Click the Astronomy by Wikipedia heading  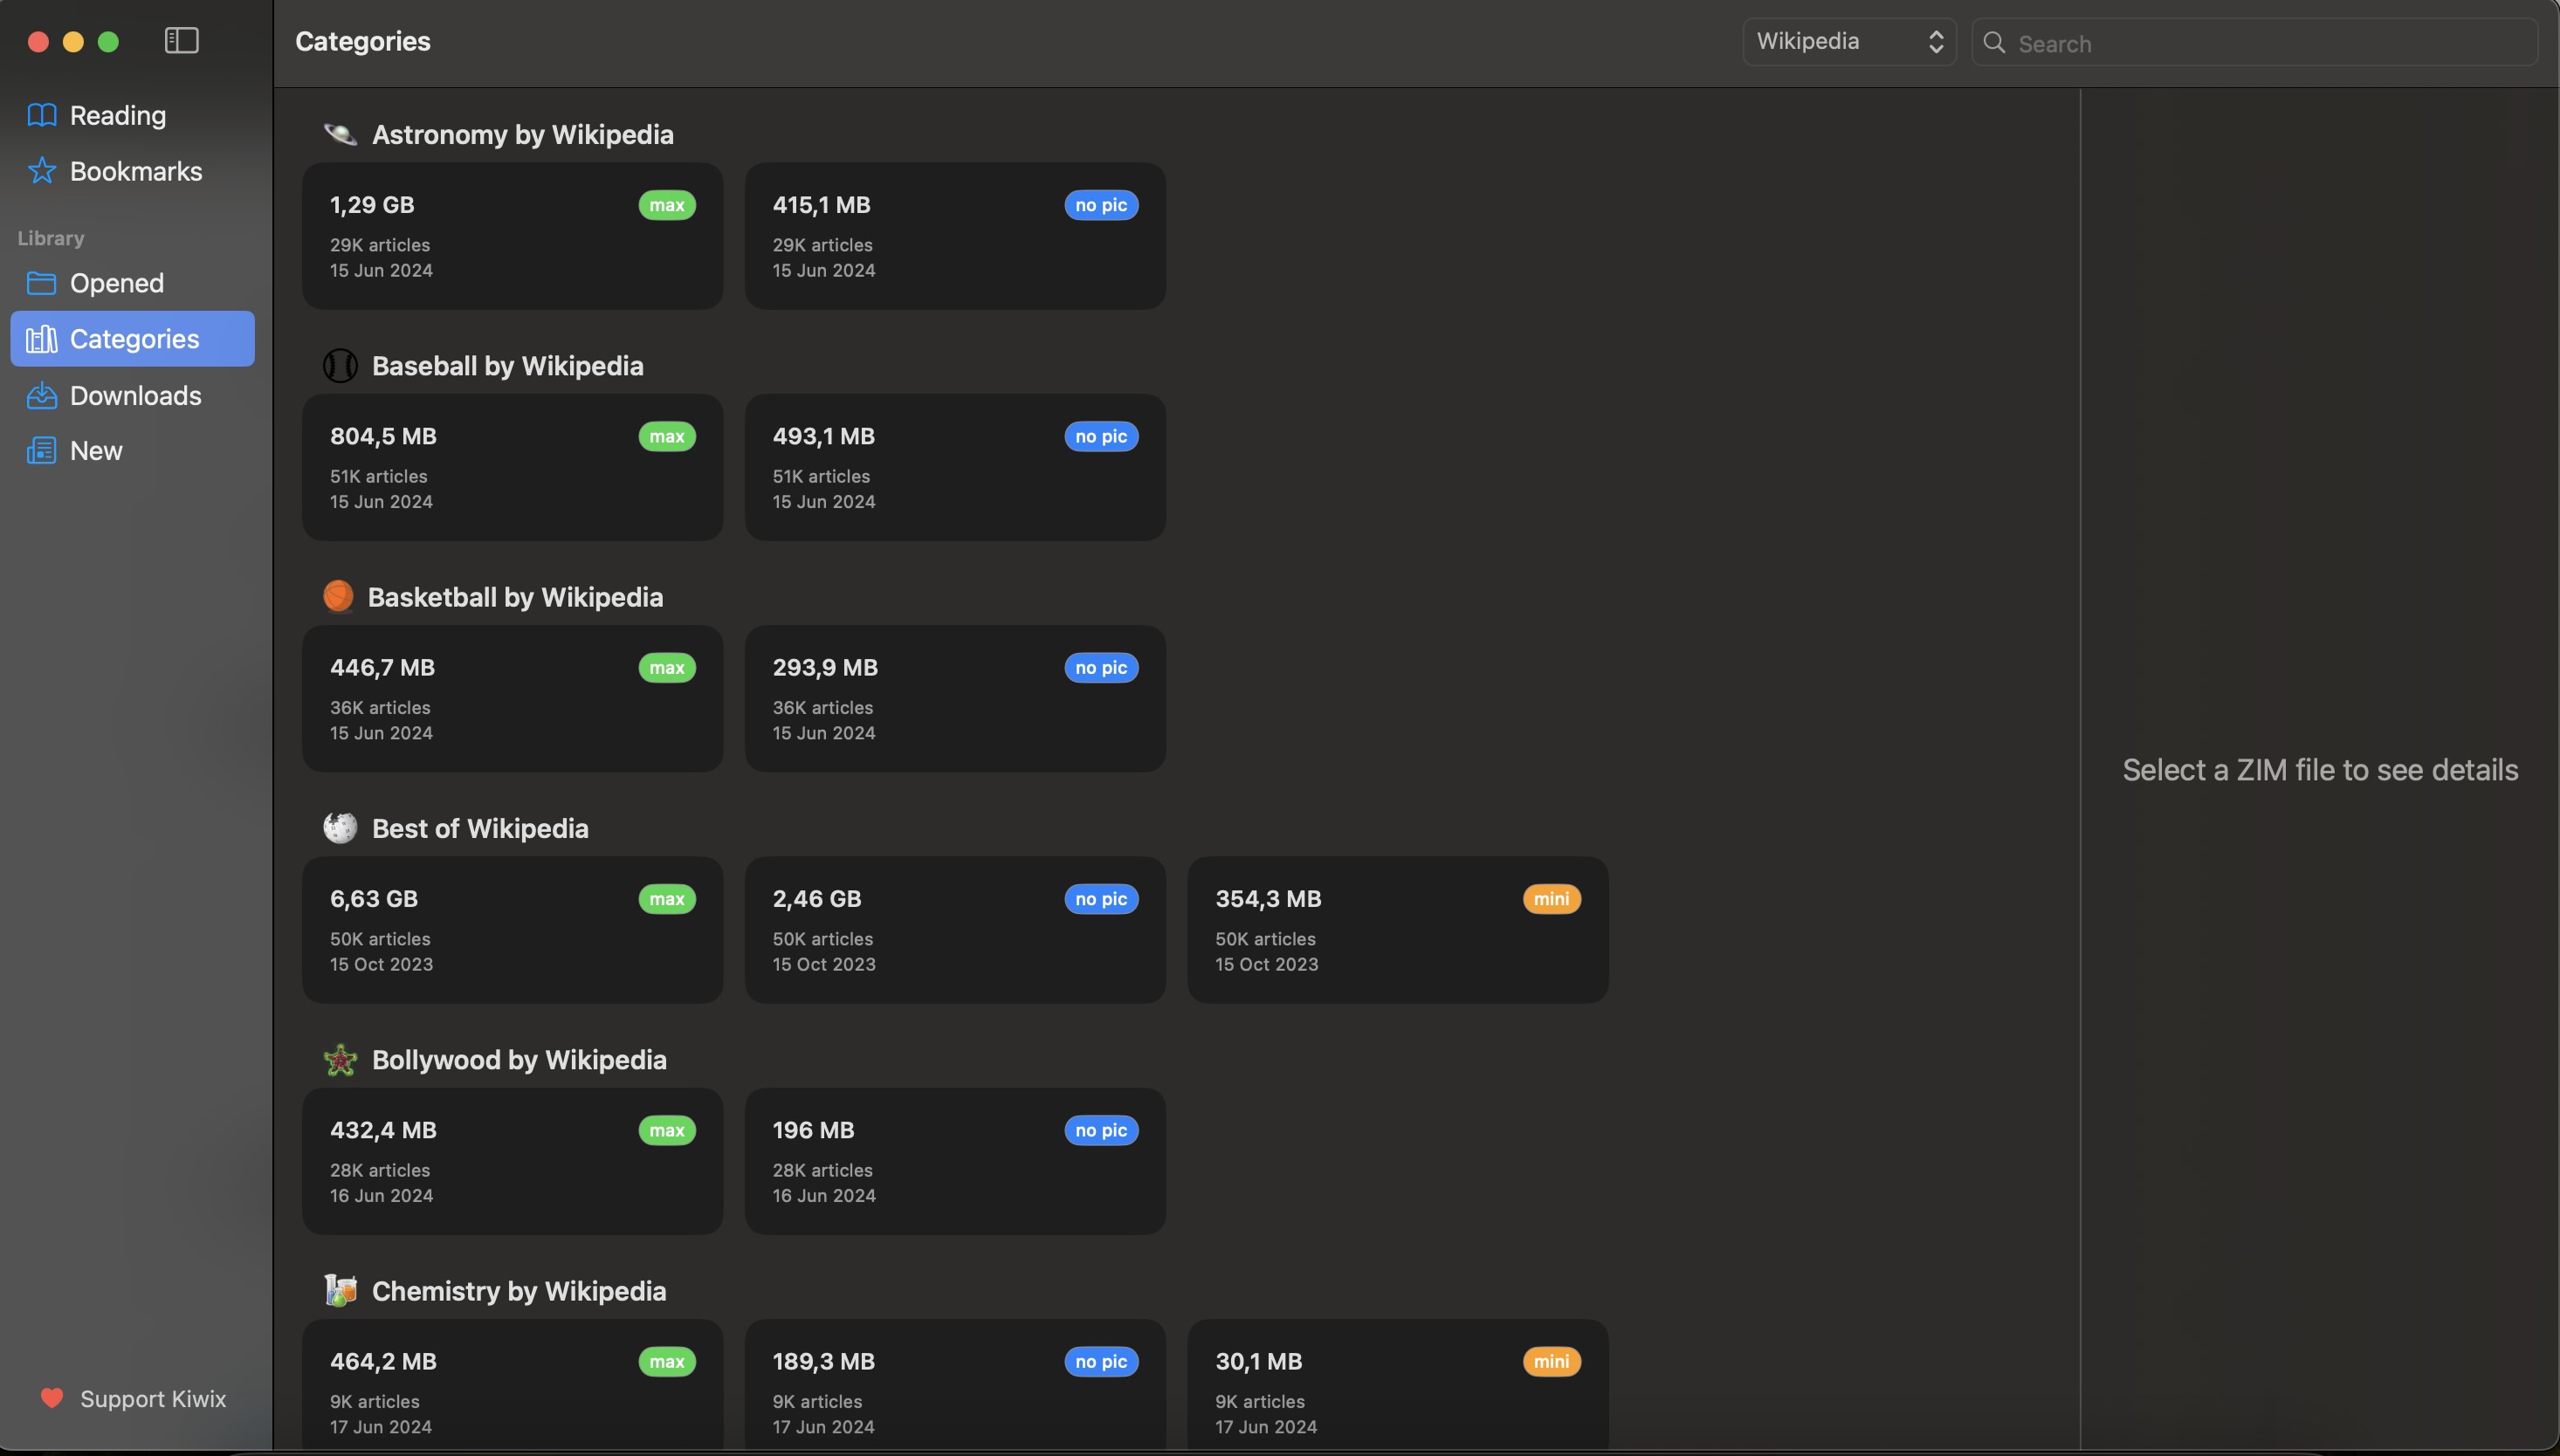pyautogui.click(x=522, y=134)
